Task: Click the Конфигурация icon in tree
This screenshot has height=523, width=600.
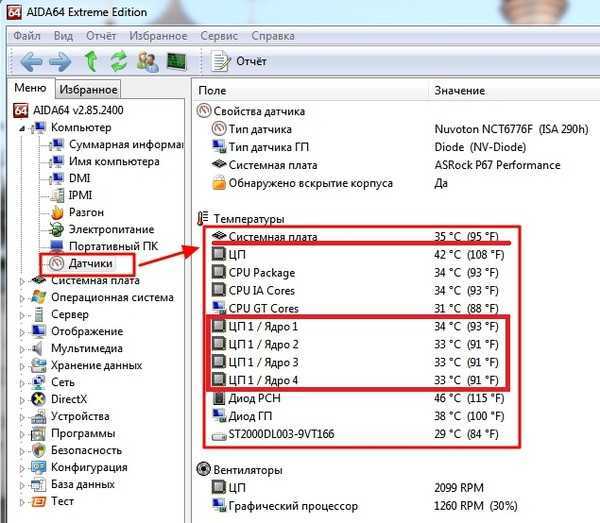Action: [x=38, y=467]
